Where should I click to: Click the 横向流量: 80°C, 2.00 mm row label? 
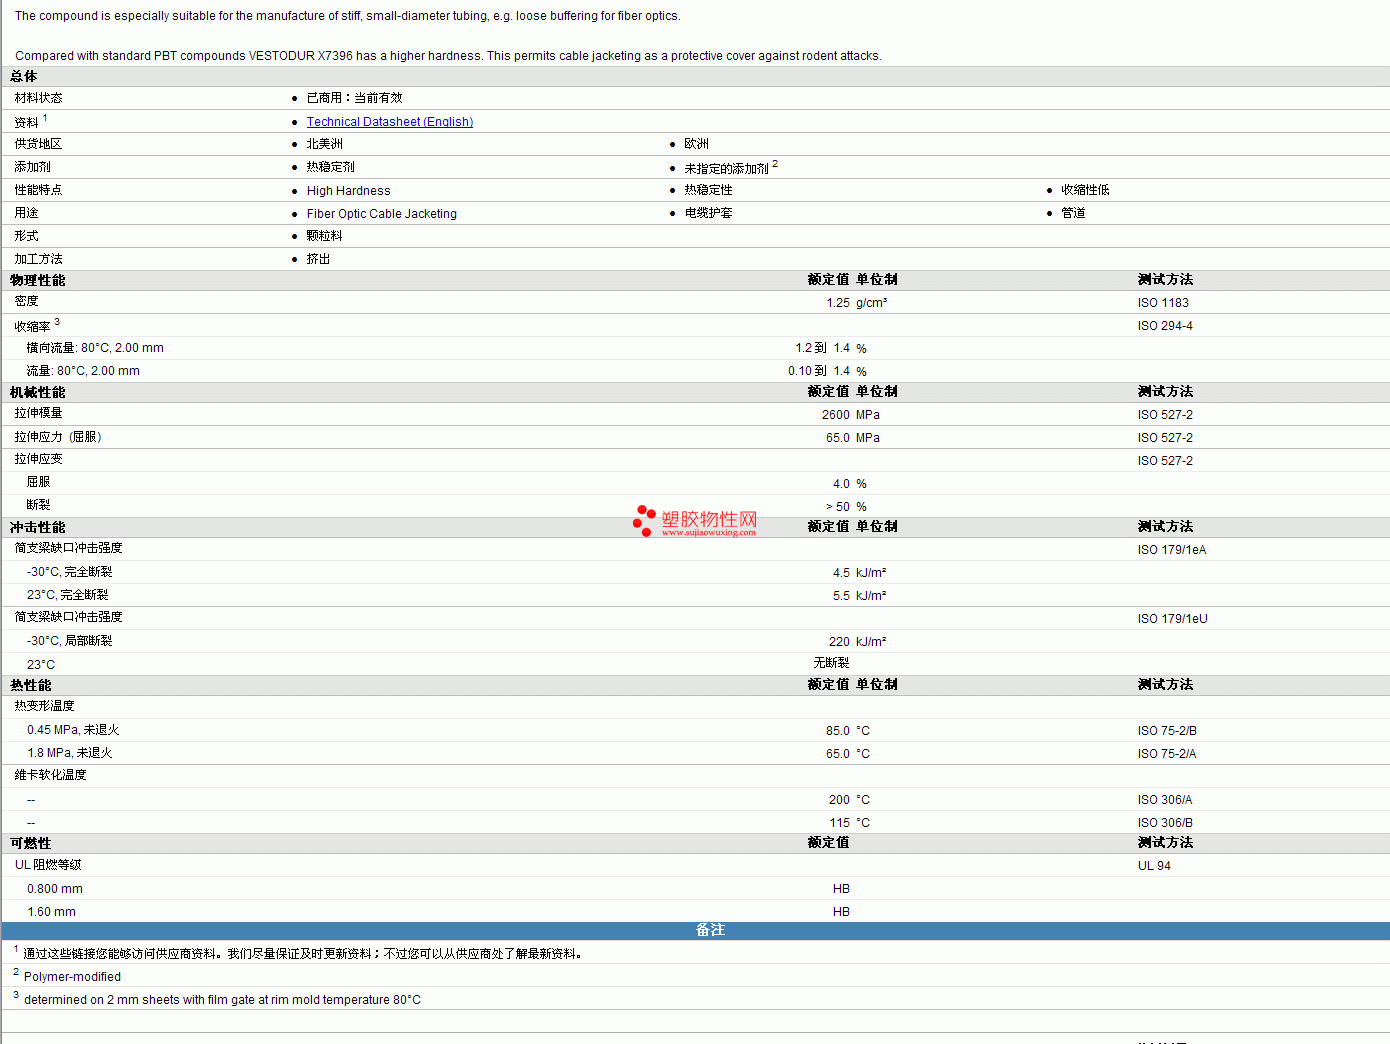coord(95,348)
